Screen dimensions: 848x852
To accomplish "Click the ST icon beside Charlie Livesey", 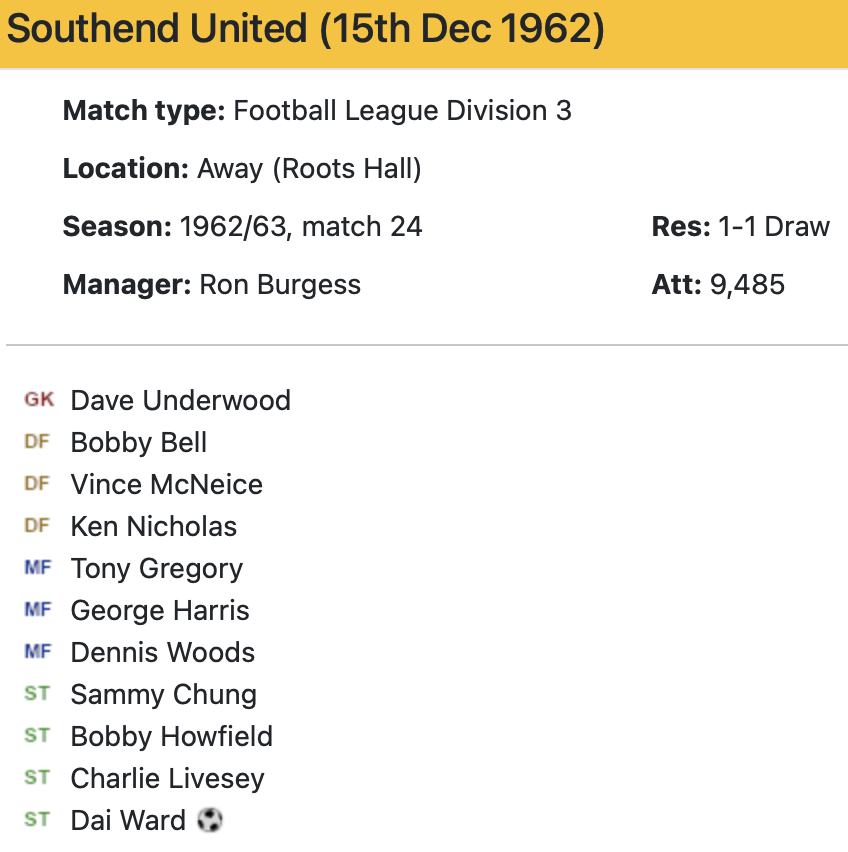I will point(37,778).
